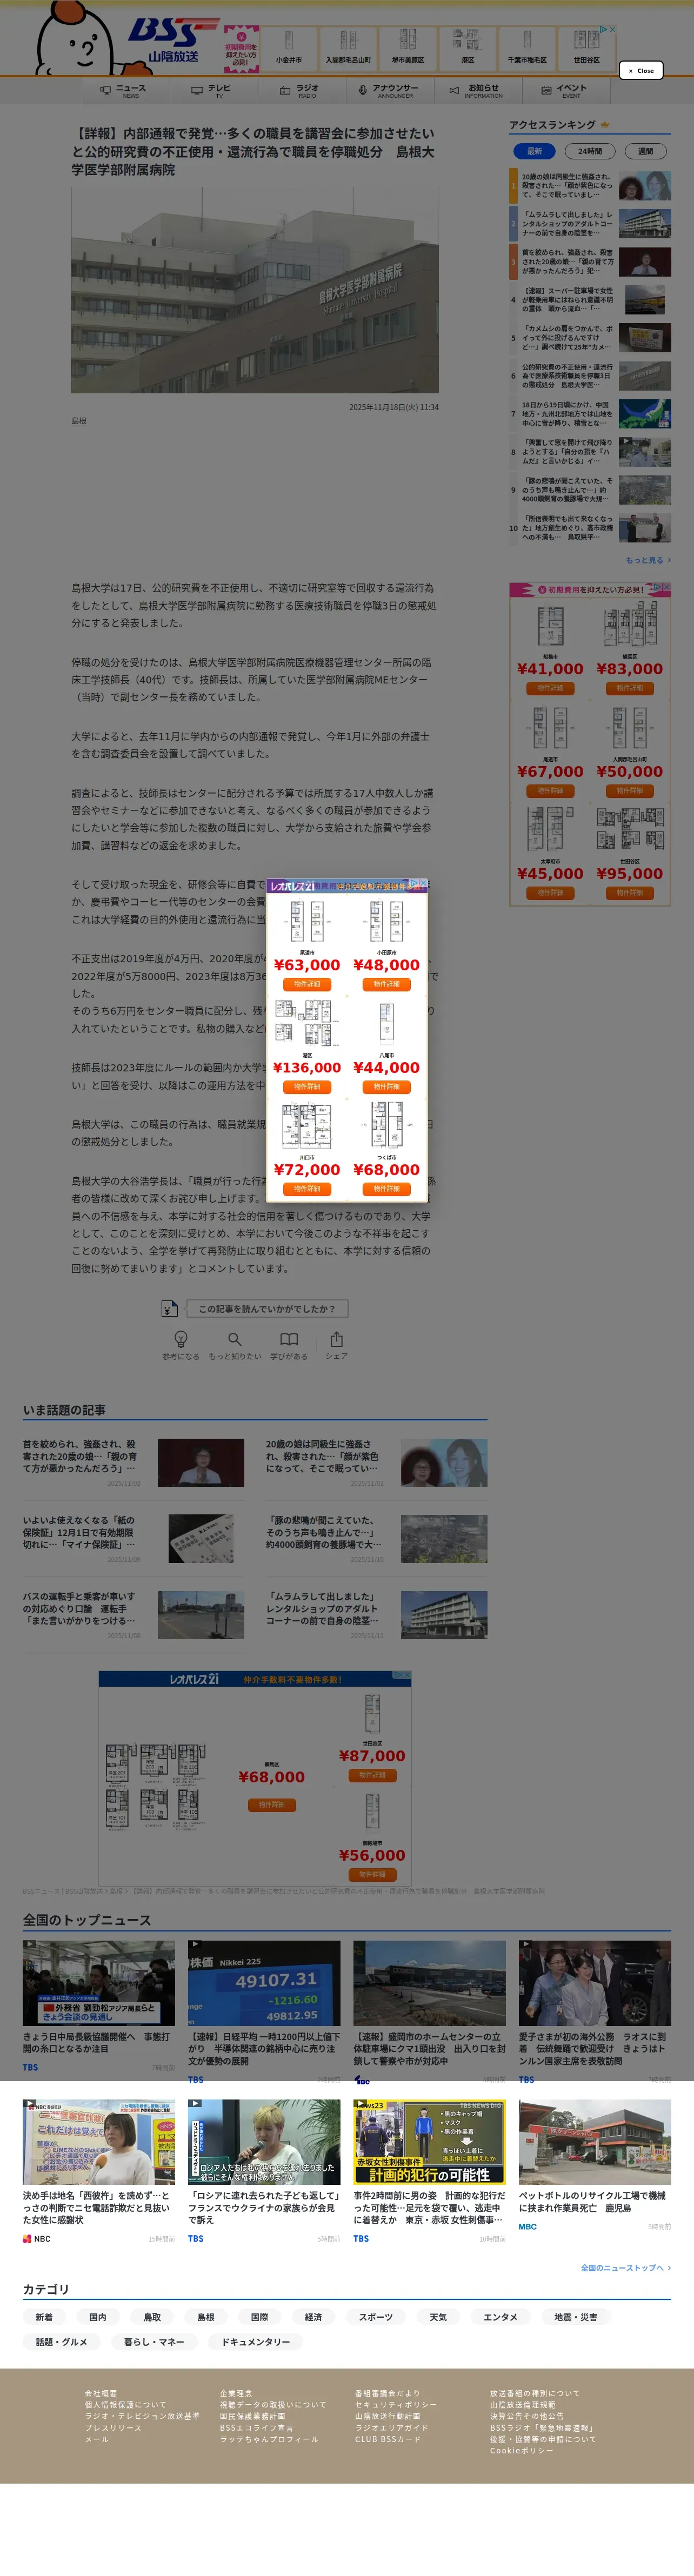Click the 島根 tag under the article date
The height and width of the screenshot is (2576, 694).
[79, 421]
